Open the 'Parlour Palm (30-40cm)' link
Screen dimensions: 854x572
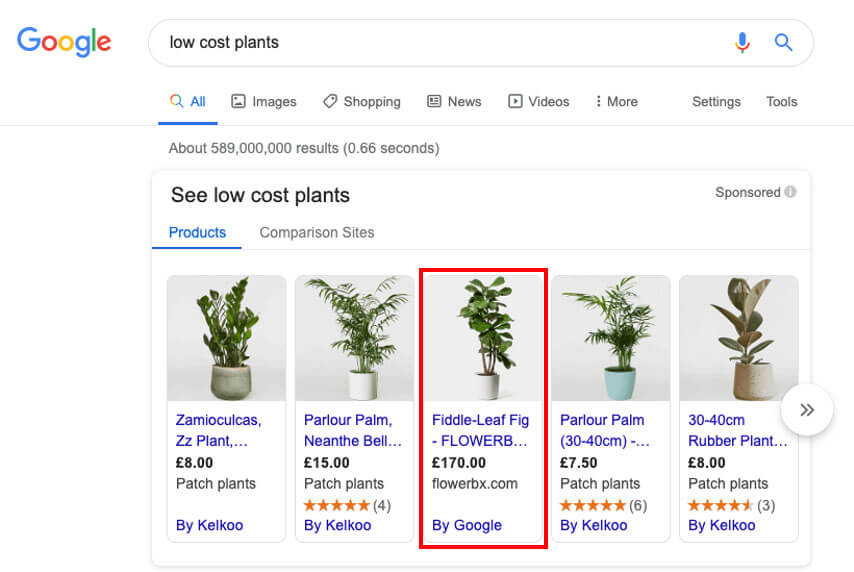[605, 430]
